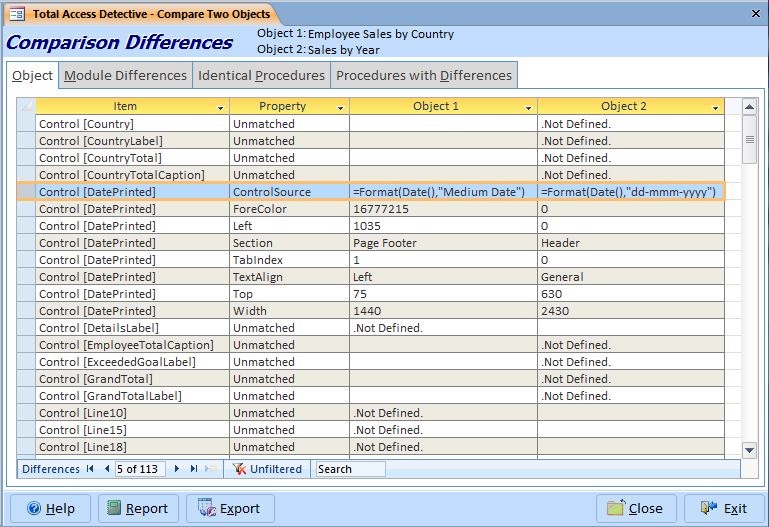Click the '=Format(Date(),"dd-mmm-yyyy")' cell
The width and height of the screenshot is (769, 527).
coord(631,192)
